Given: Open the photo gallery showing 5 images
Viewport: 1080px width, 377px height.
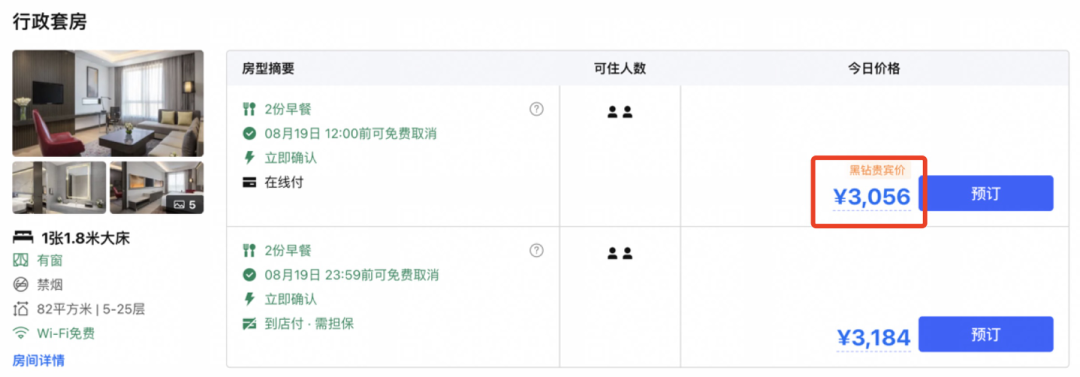Looking at the screenshot, I should [157, 187].
